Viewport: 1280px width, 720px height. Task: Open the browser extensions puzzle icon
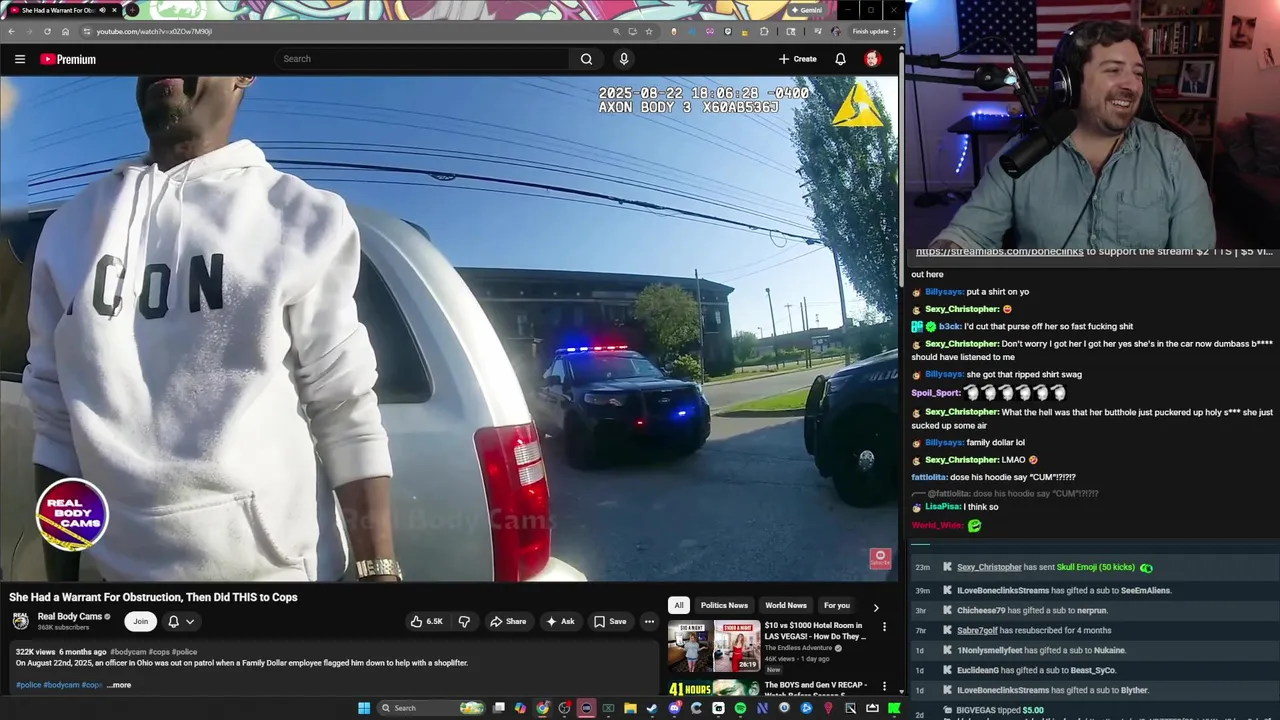pyautogui.click(x=764, y=31)
